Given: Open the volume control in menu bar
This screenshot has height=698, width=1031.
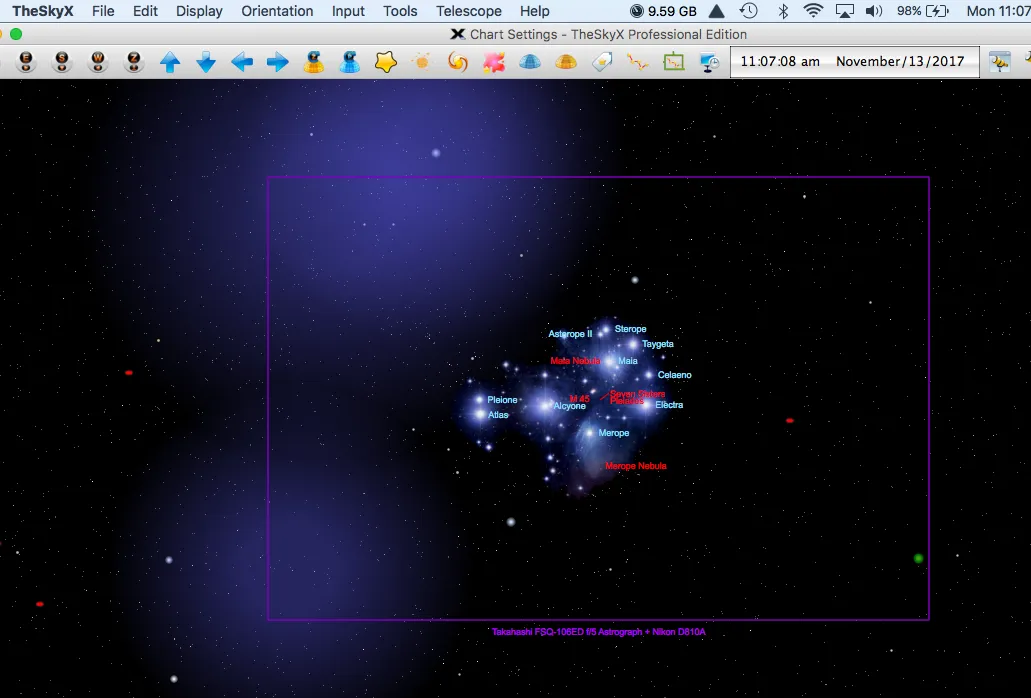Looking at the screenshot, I should point(874,11).
